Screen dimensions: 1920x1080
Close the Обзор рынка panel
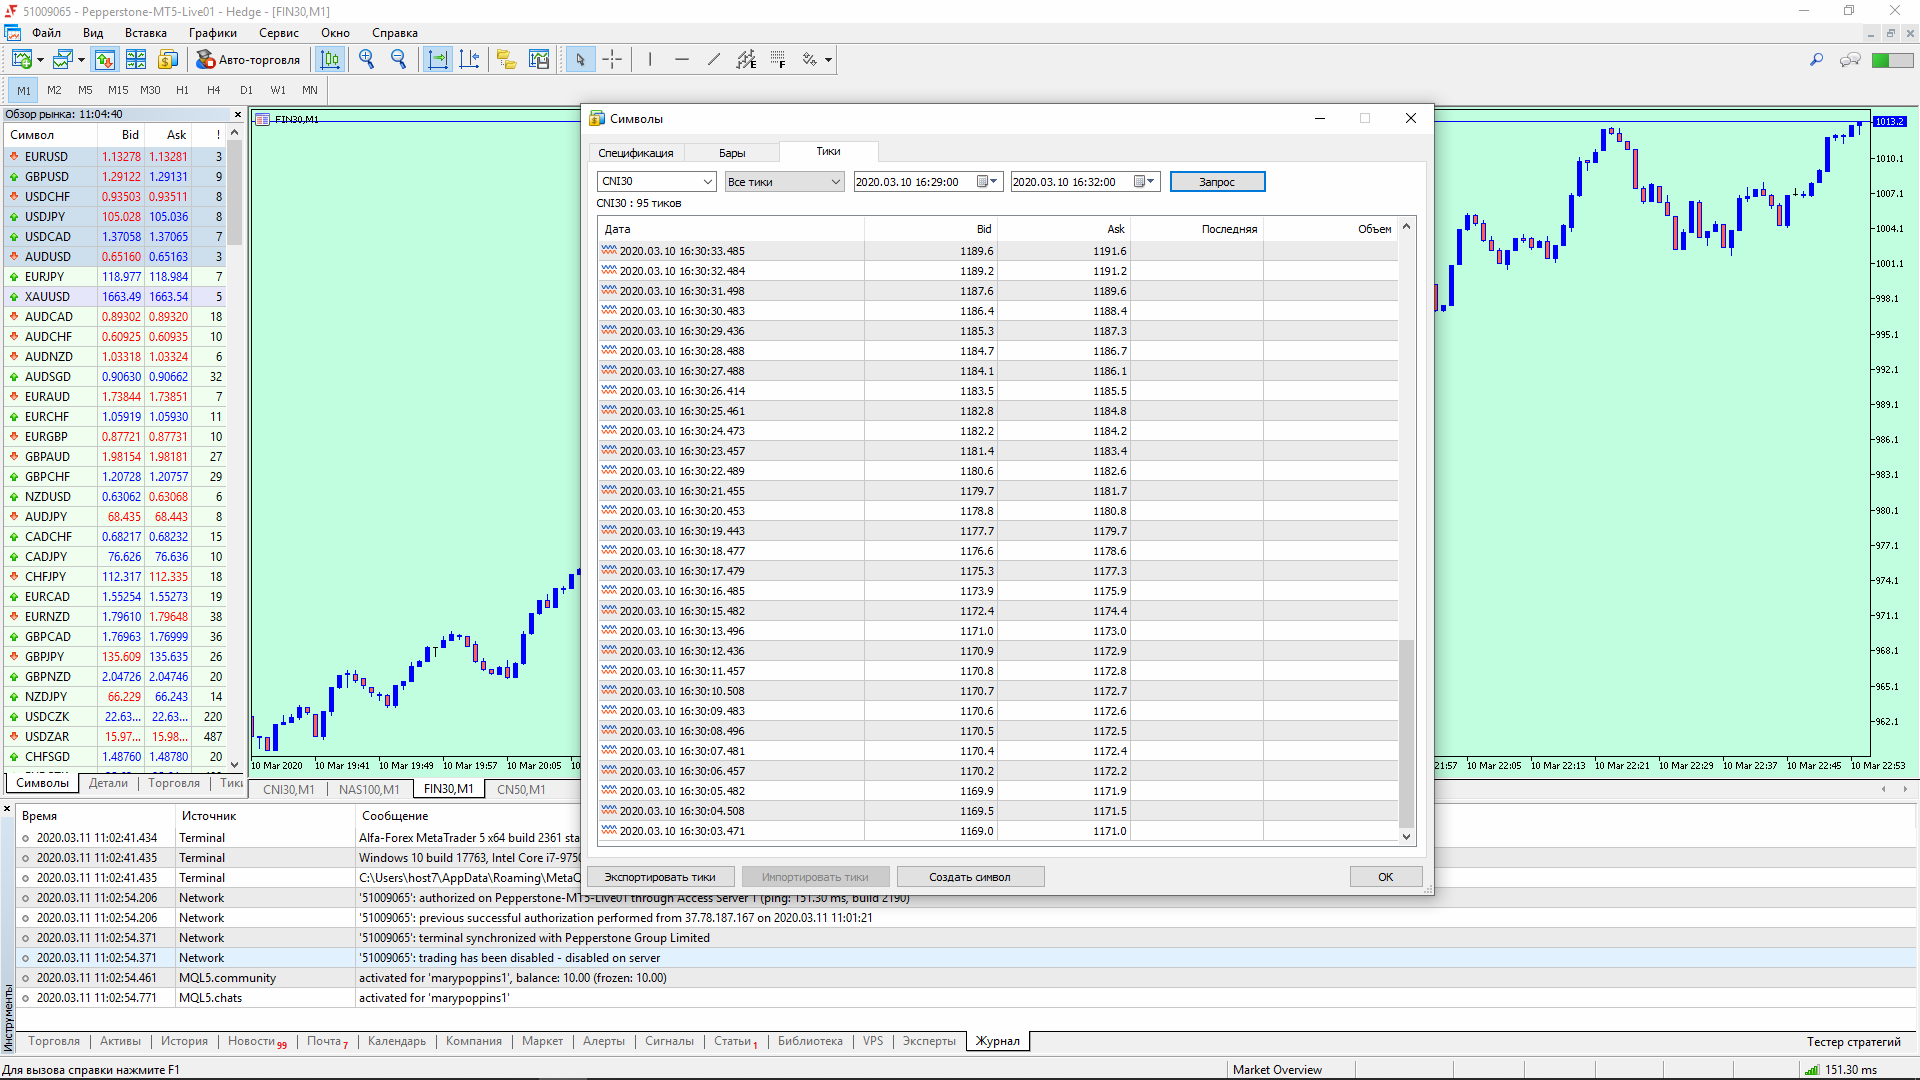click(238, 114)
